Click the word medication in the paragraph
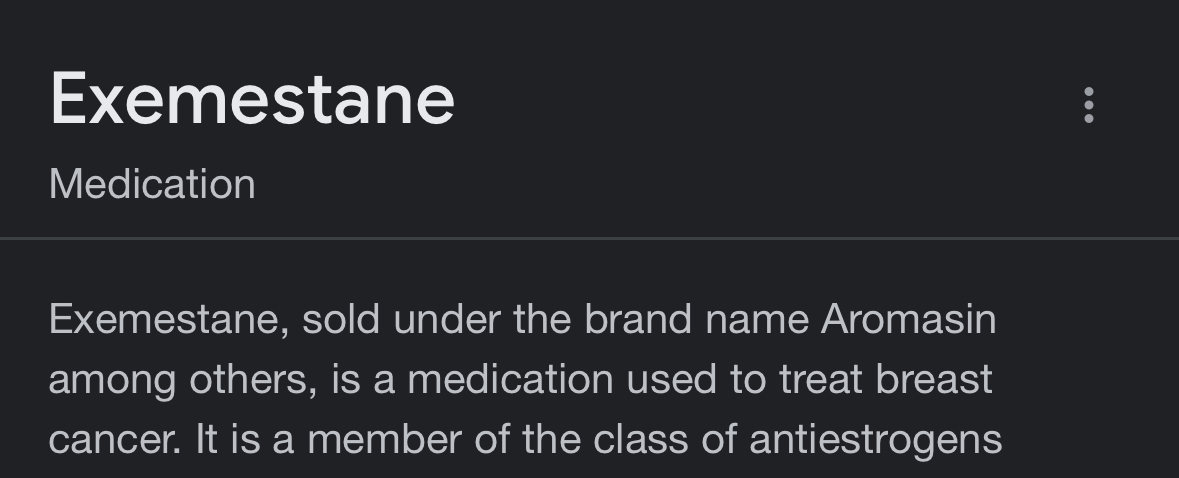Viewport: 1179px width, 478px height. point(511,379)
